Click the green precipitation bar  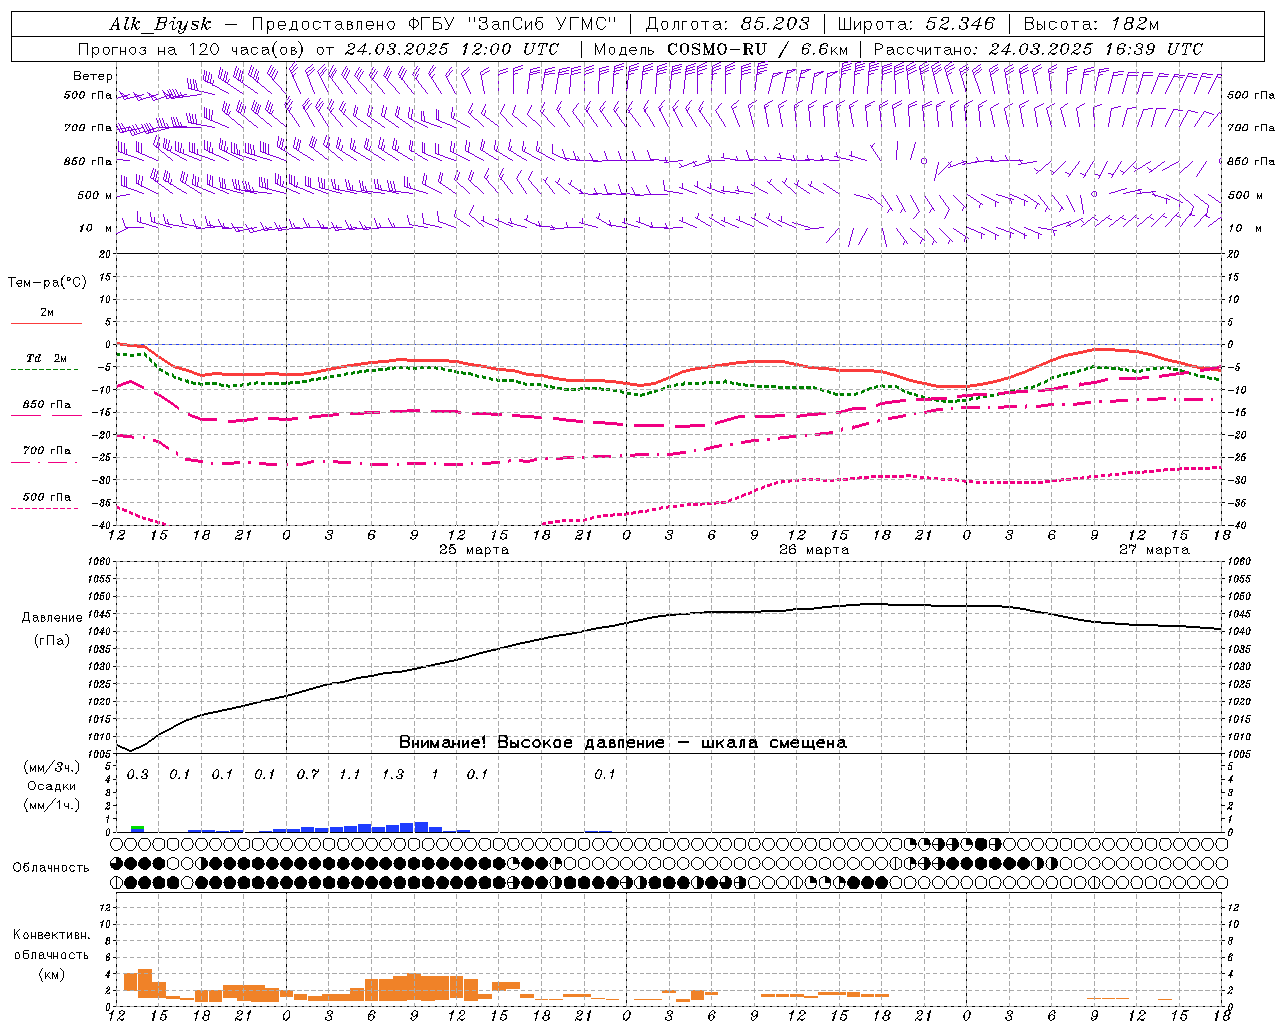[138, 827]
